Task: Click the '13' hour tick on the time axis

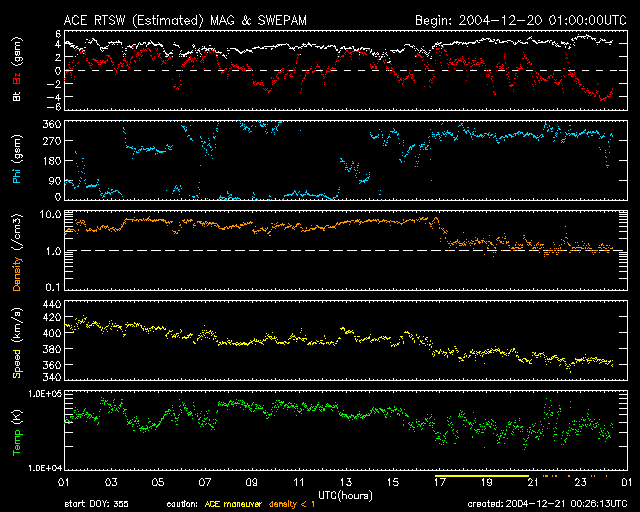Action: [x=346, y=483]
